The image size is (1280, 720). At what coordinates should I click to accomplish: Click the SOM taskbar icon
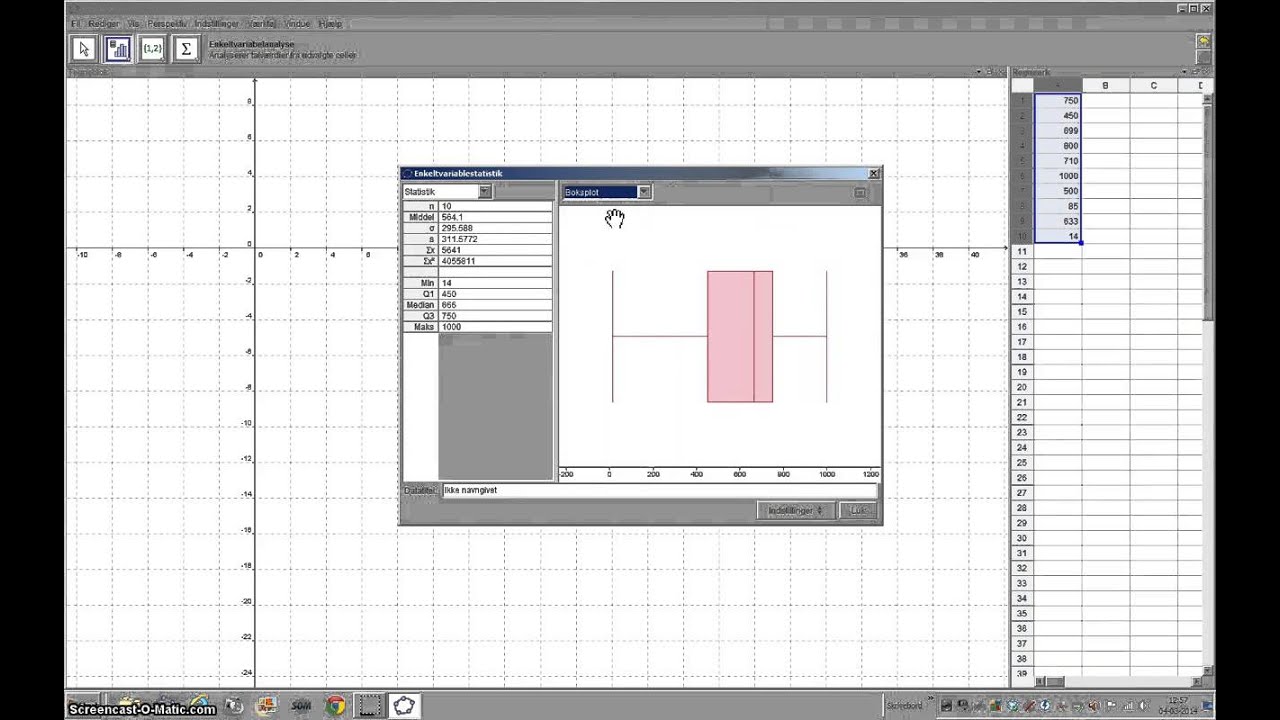click(x=300, y=706)
